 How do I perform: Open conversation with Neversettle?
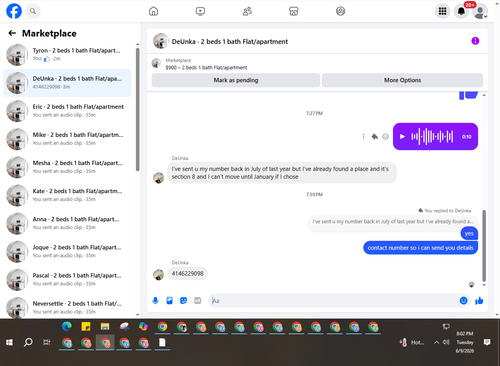(68, 307)
